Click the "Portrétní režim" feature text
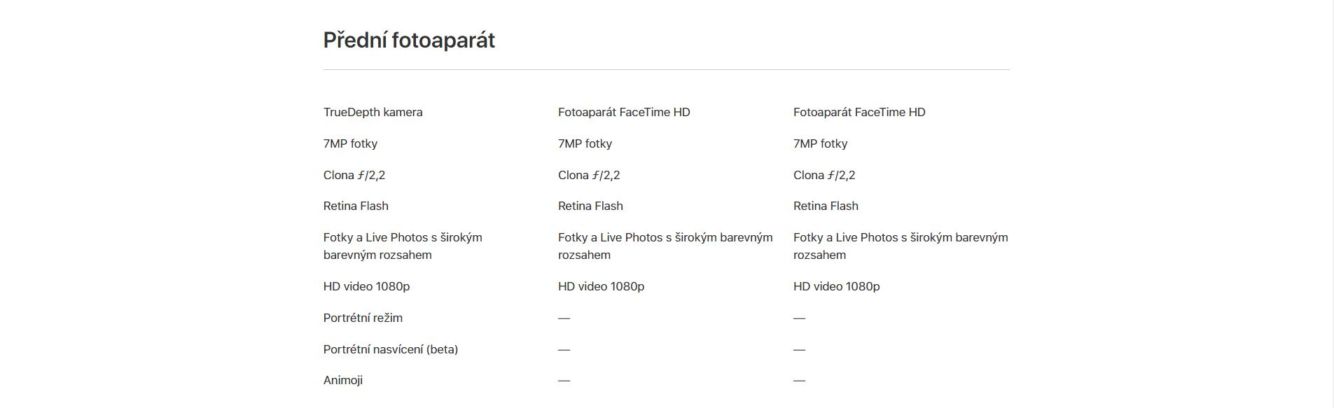 point(363,318)
